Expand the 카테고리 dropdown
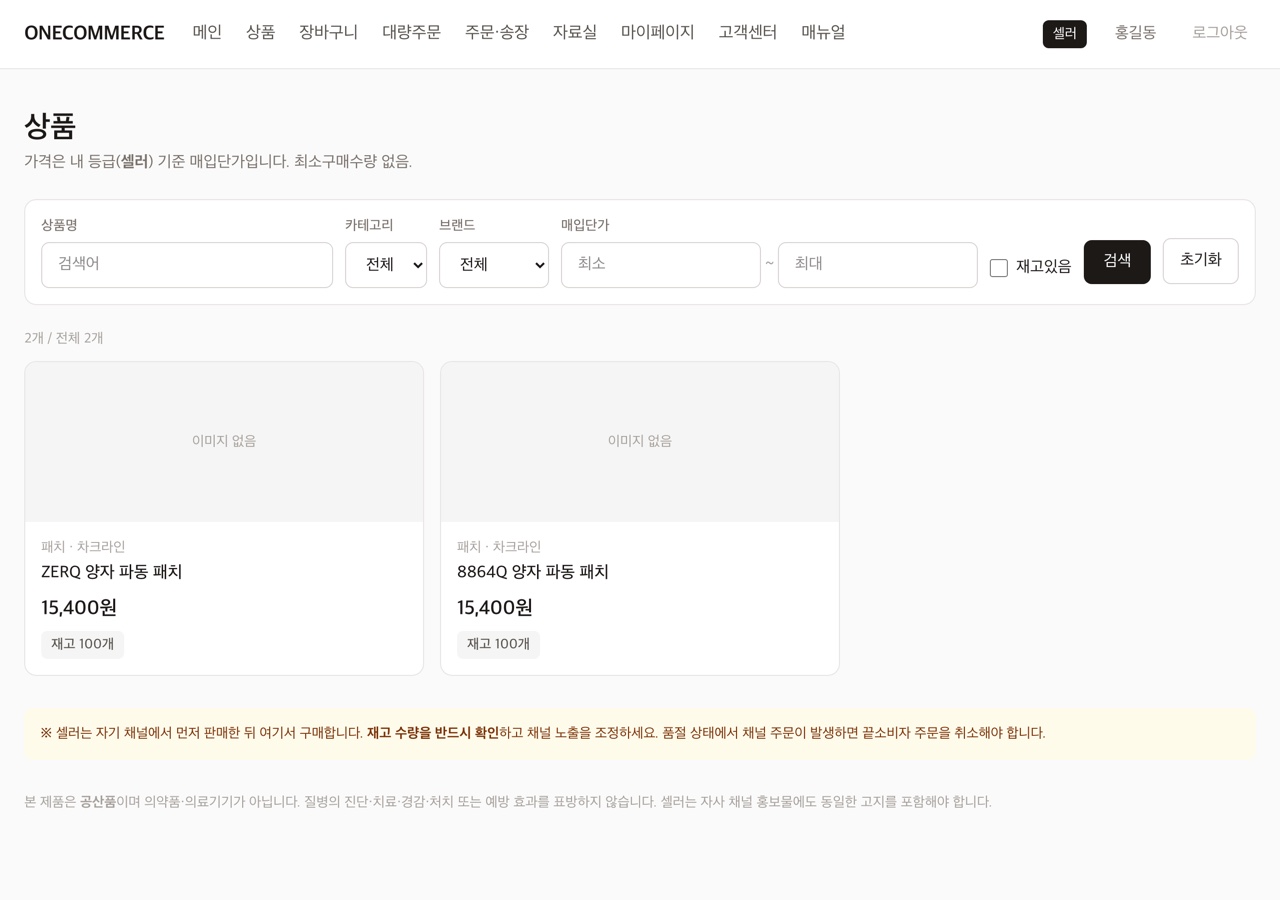Viewport: 1280px width, 900px height. click(386, 265)
